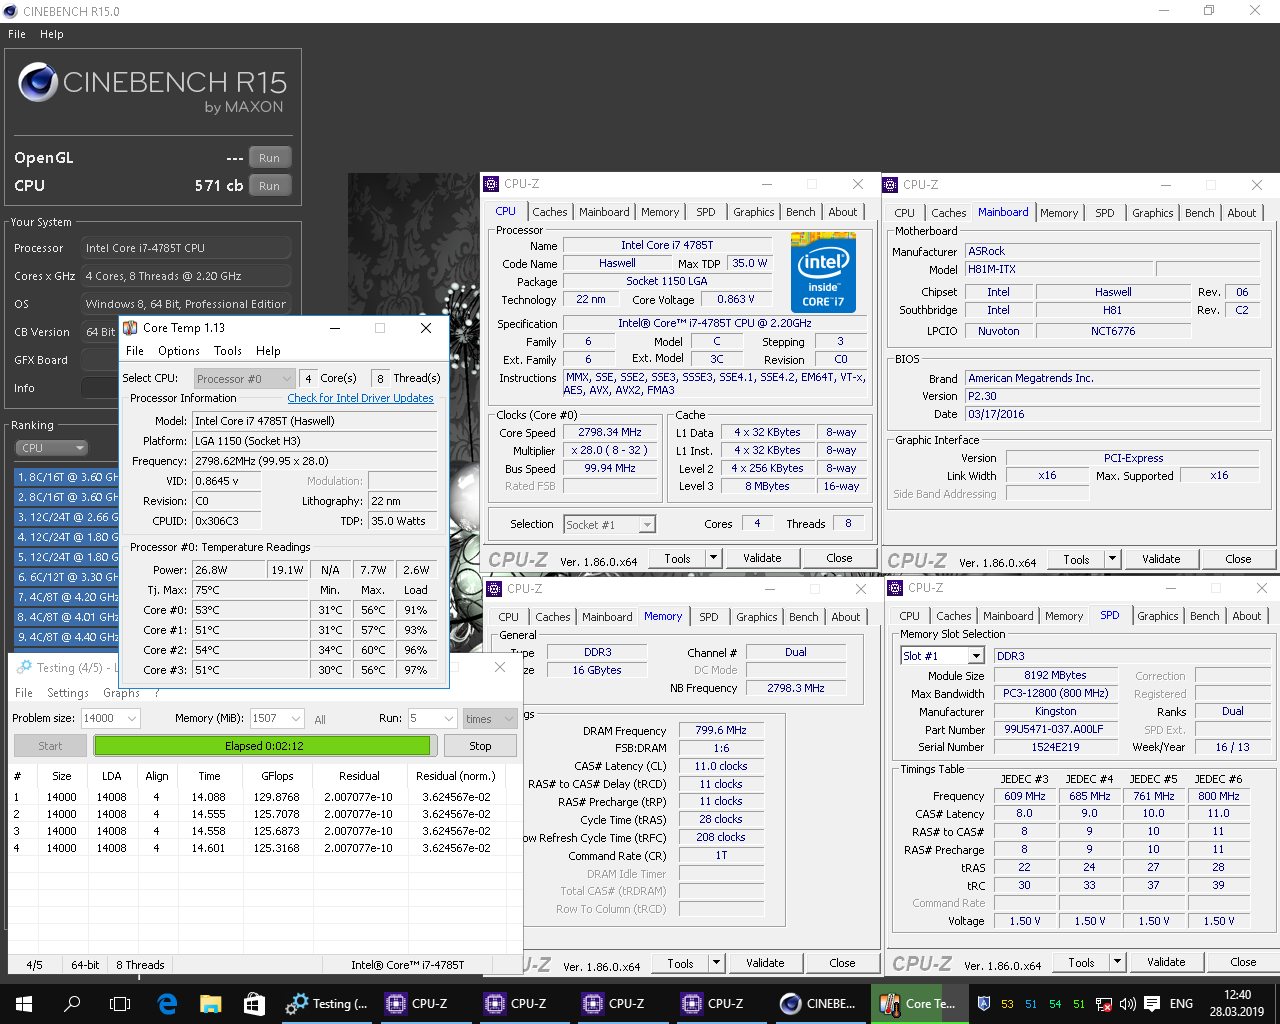Open the Options menu in Core Temp

(x=179, y=351)
